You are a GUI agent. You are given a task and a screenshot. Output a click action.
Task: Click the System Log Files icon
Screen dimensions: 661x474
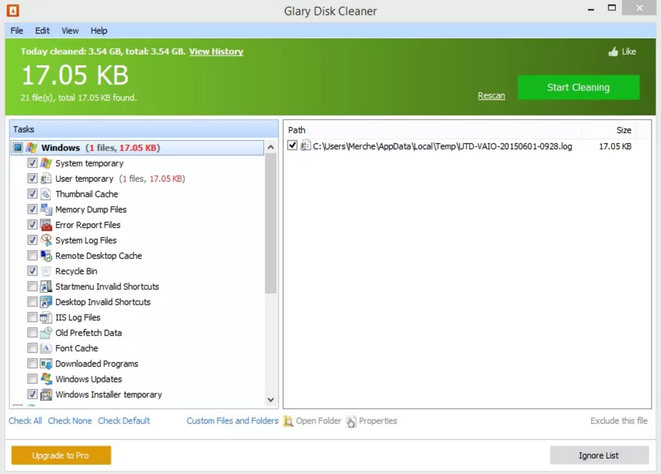(x=46, y=240)
